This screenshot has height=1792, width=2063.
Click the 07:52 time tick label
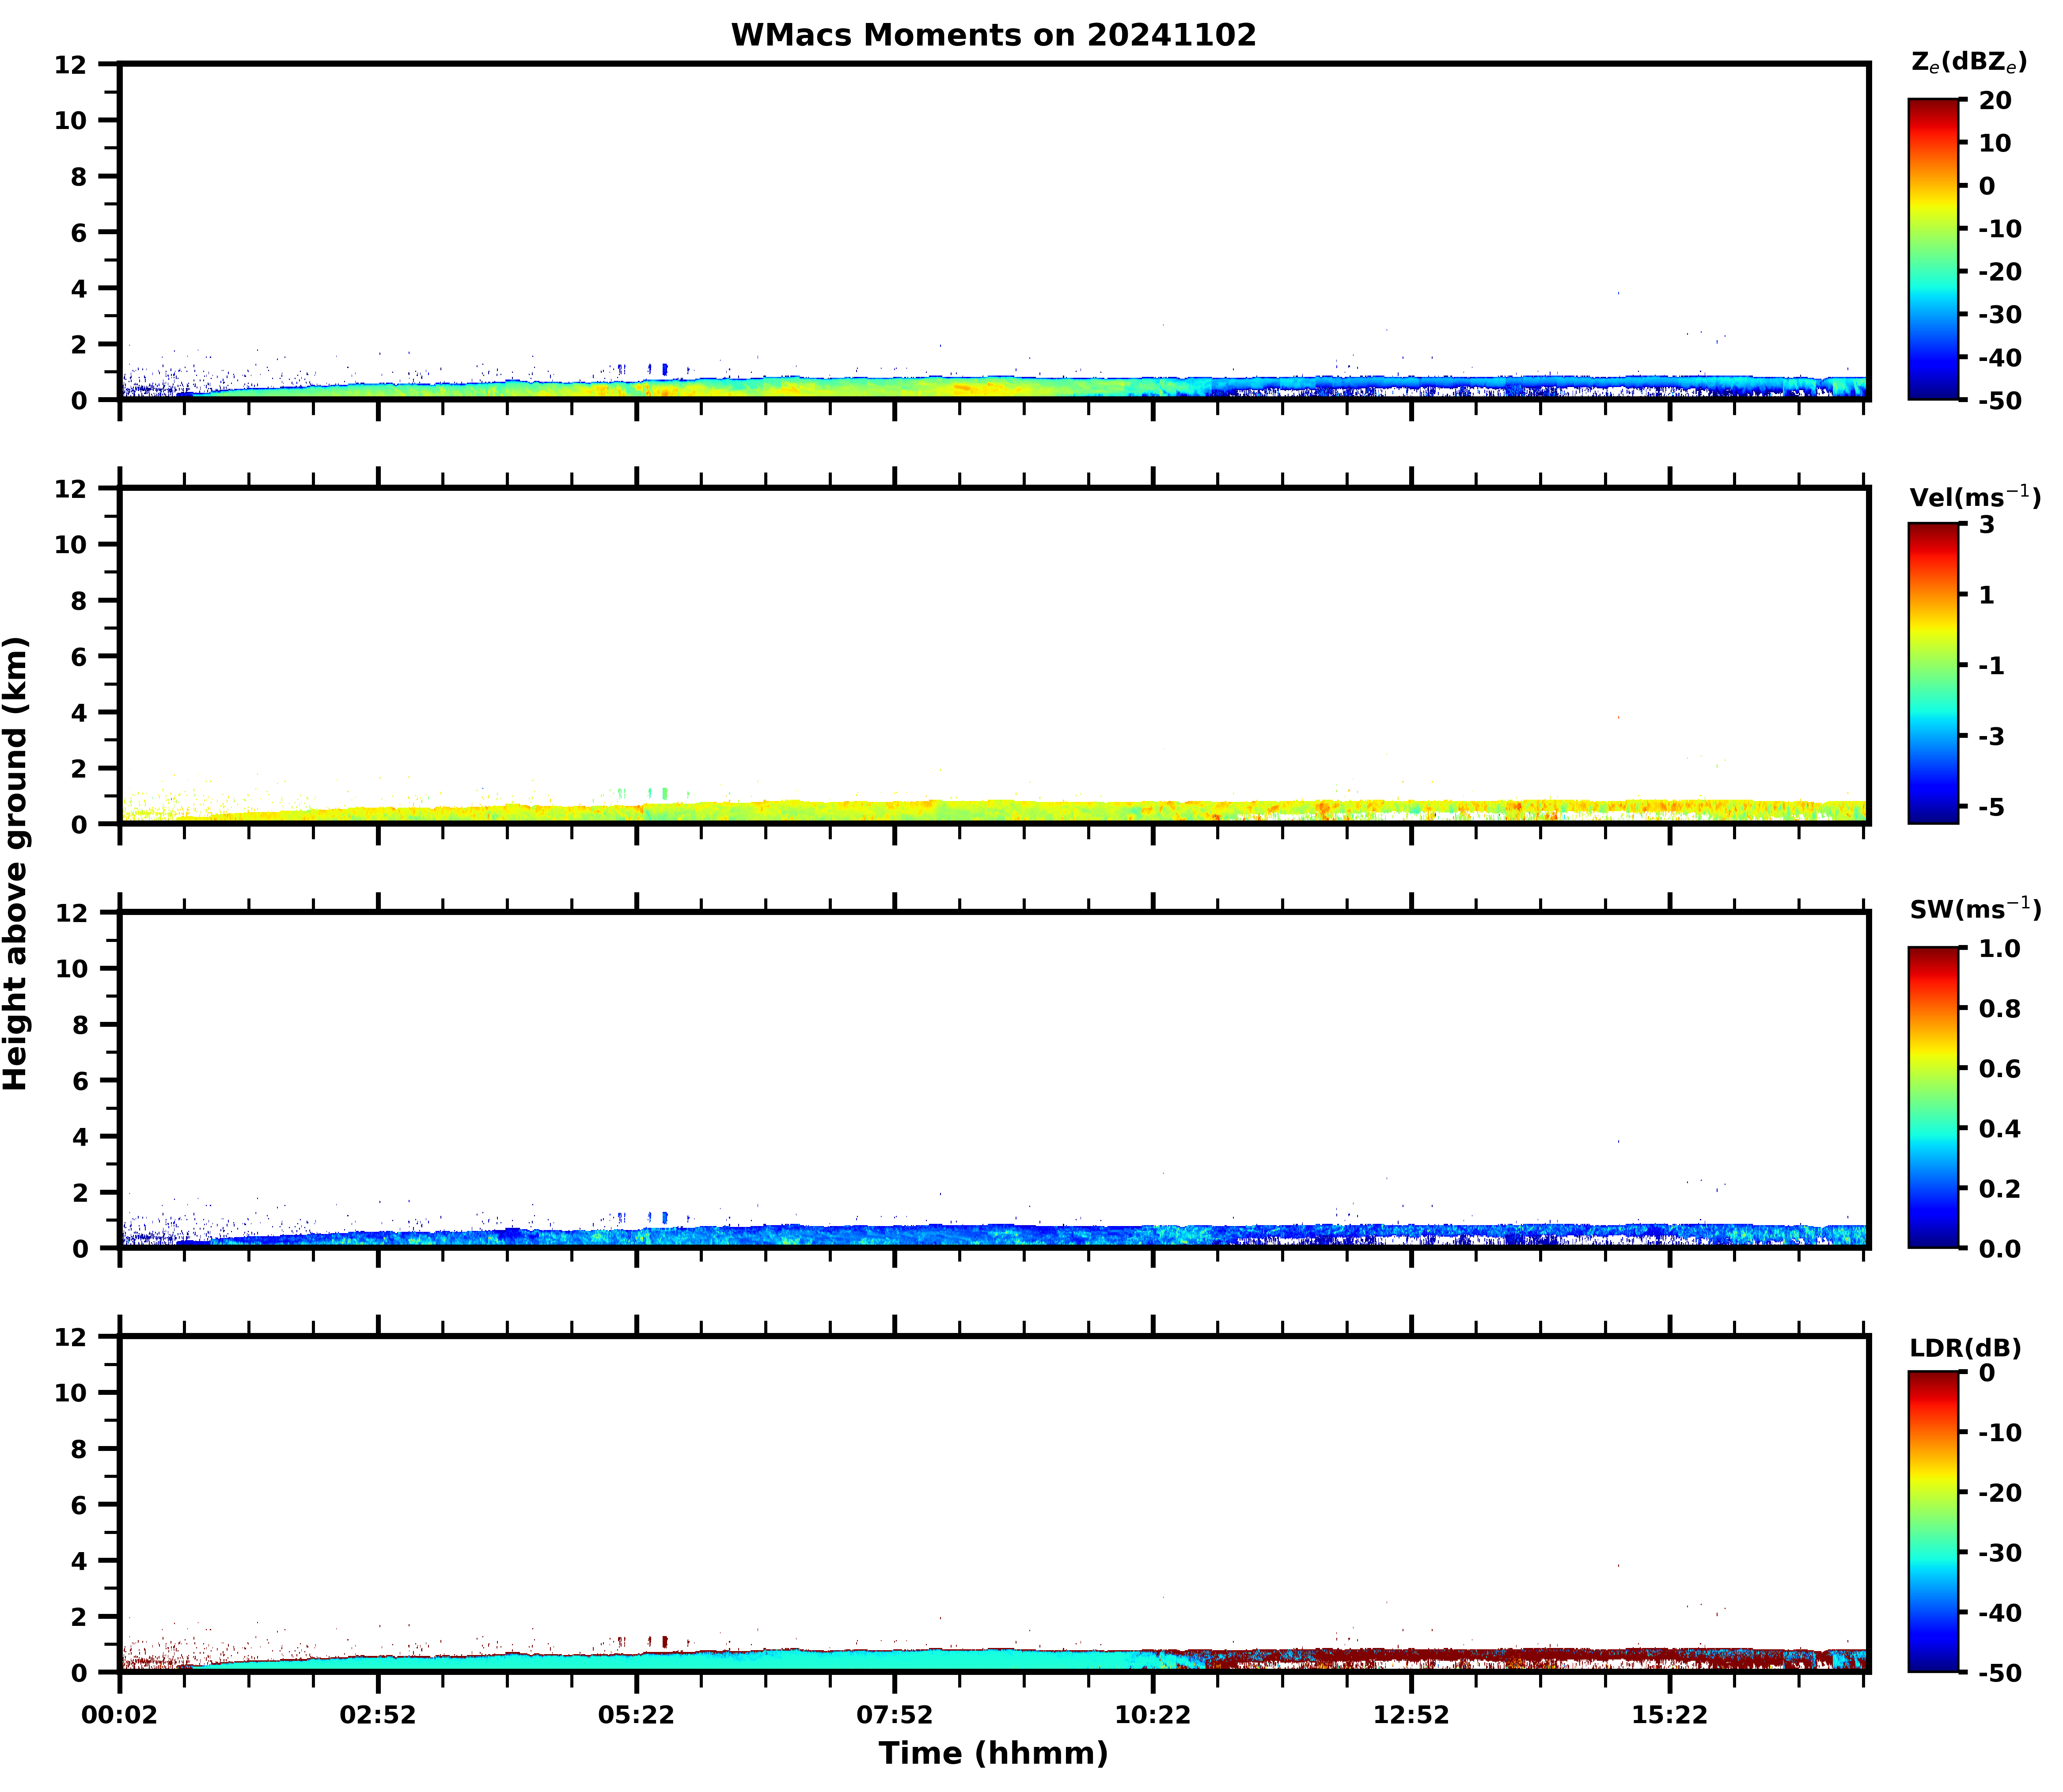click(x=894, y=1716)
